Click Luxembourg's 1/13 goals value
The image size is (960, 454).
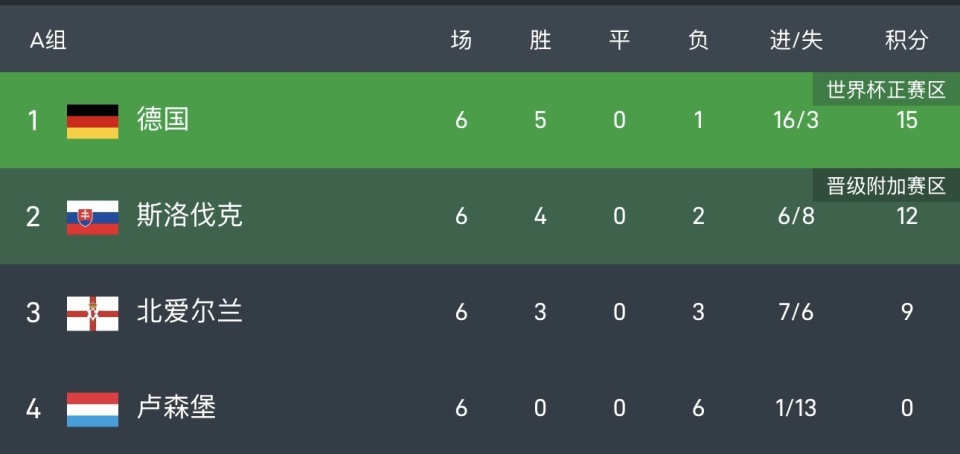[795, 409]
